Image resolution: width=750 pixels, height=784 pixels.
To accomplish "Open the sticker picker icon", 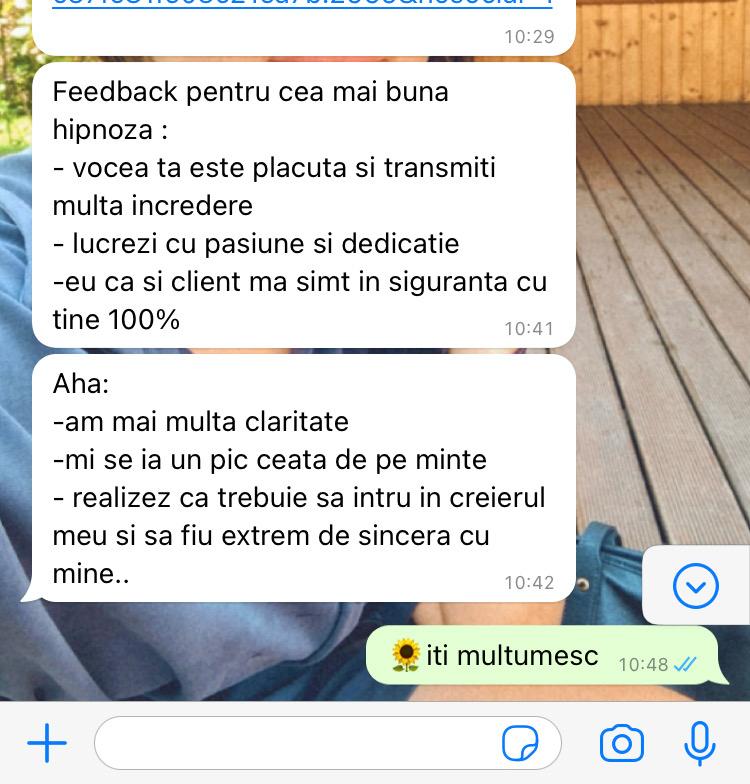I will point(520,744).
